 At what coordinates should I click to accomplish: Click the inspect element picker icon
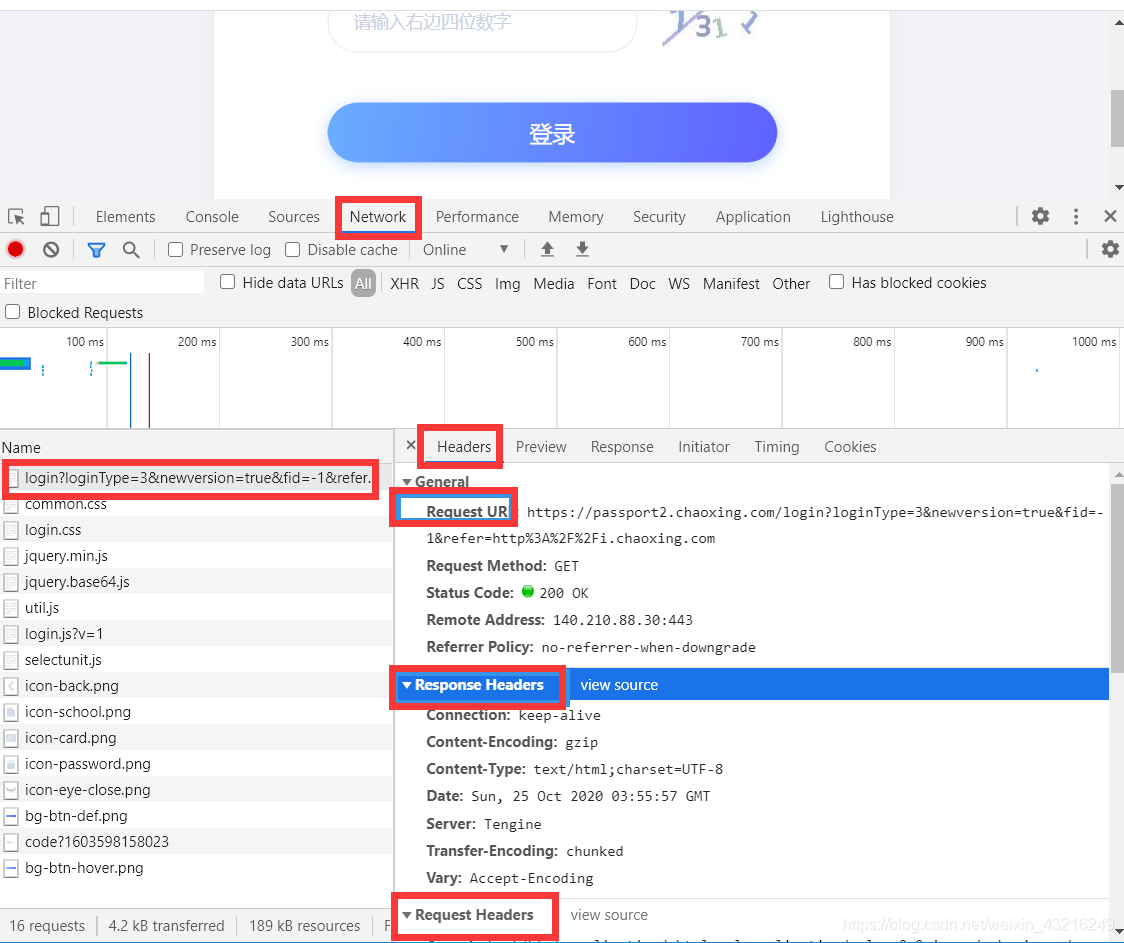click(16, 217)
